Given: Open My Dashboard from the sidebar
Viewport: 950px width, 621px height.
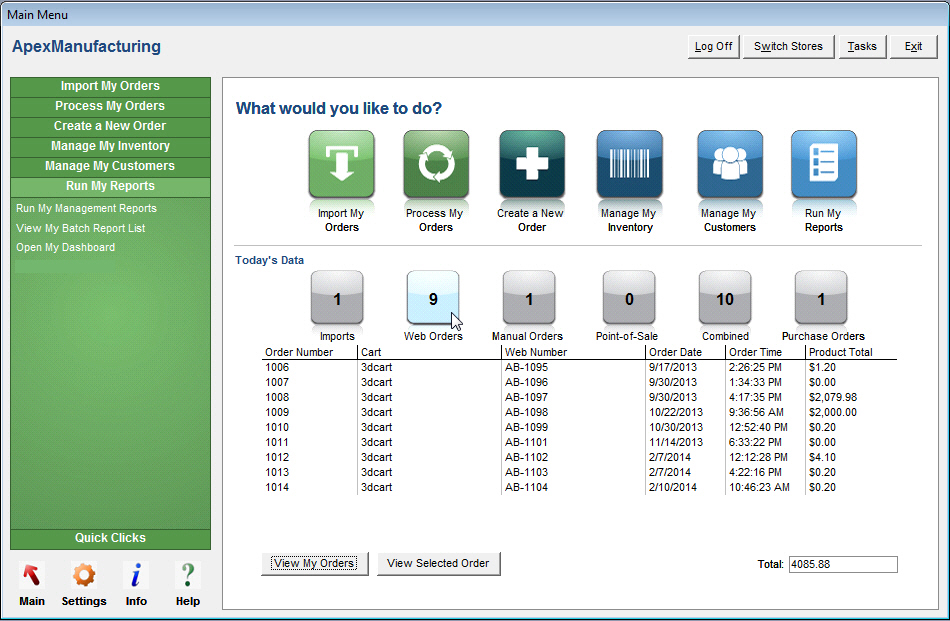Looking at the screenshot, I should (65, 248).
